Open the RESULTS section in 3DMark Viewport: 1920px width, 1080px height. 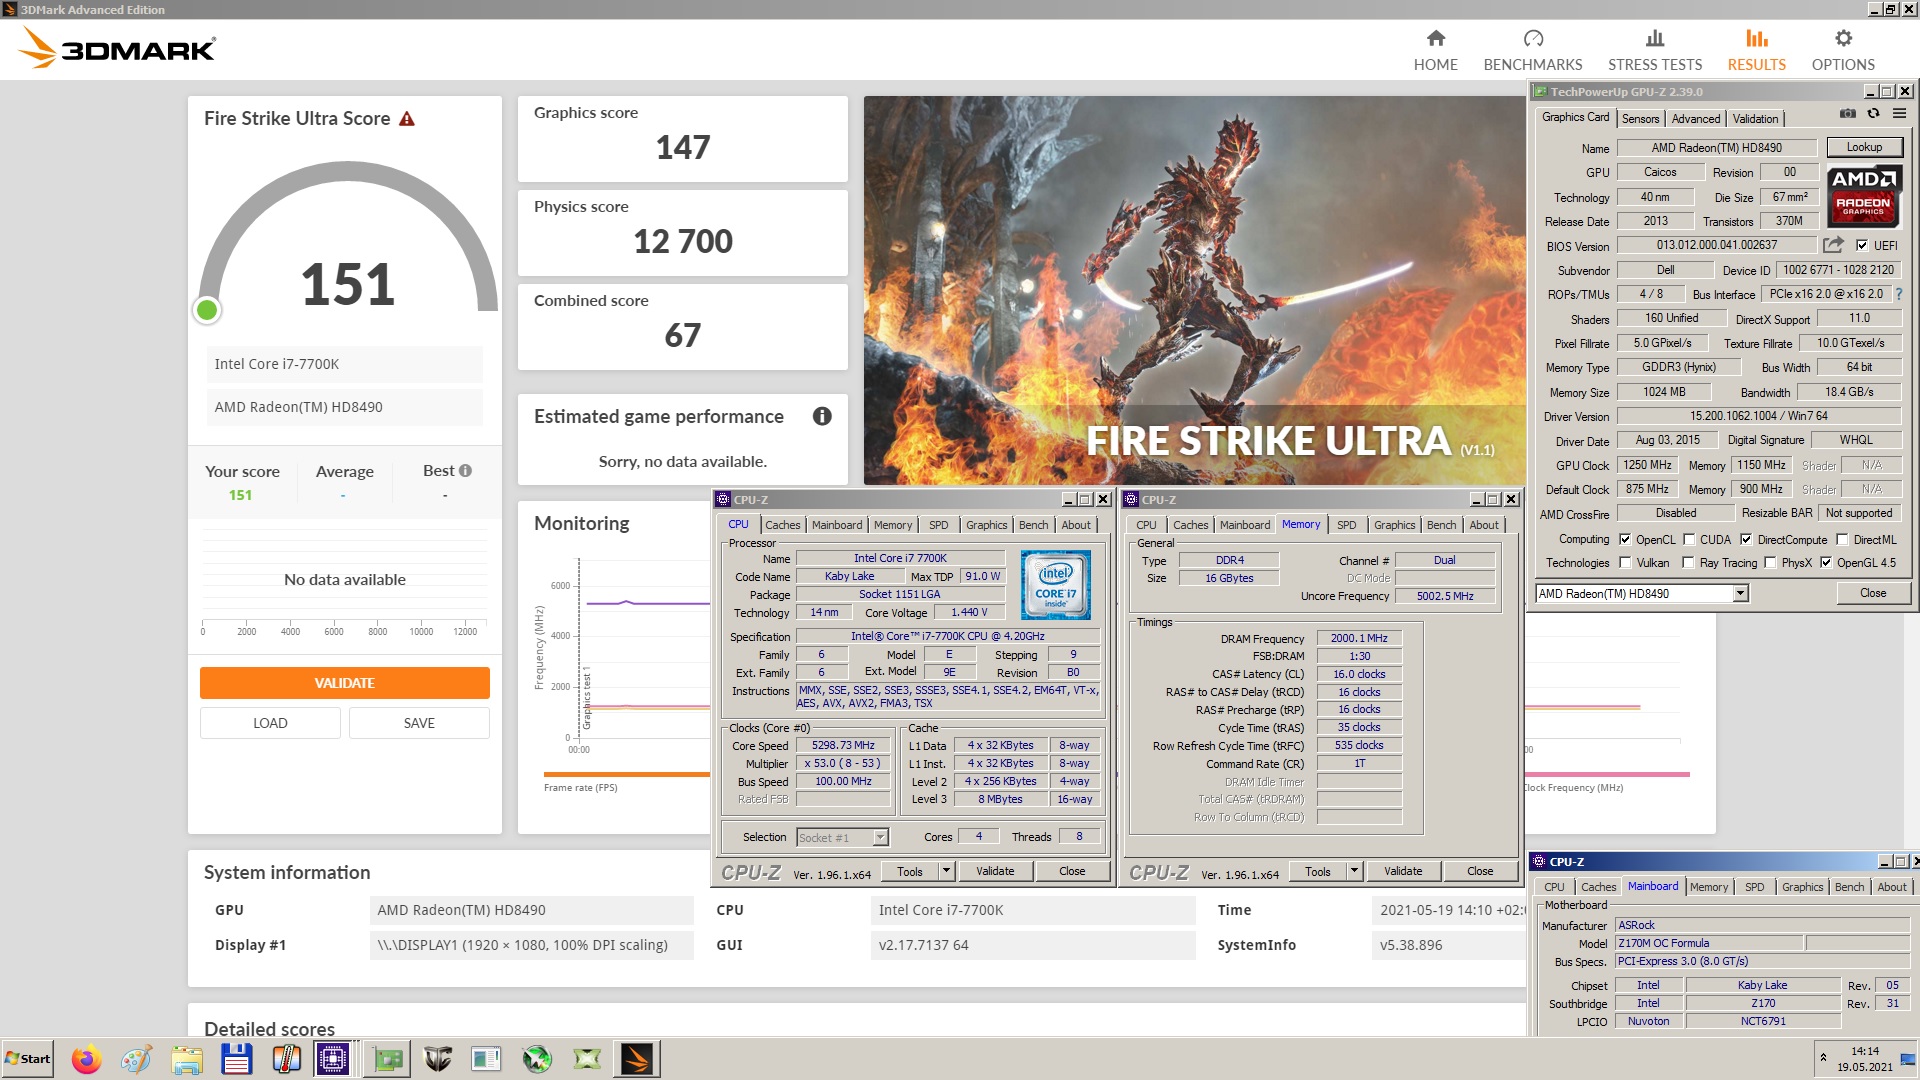click(1756, 50)
